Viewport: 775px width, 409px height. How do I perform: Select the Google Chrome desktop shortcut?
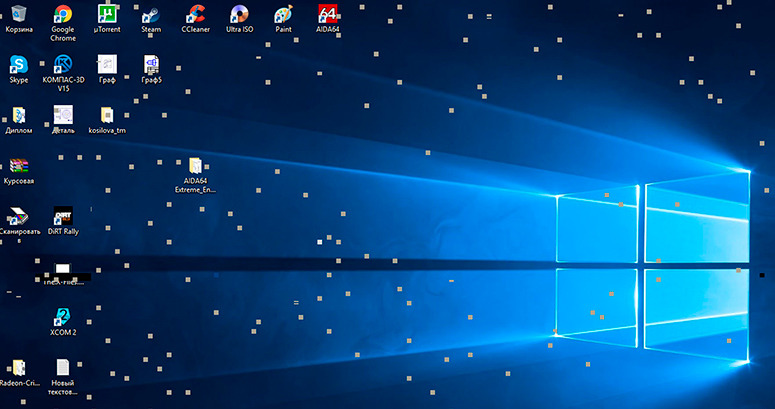pyautogui.click(x=63, y=15)
